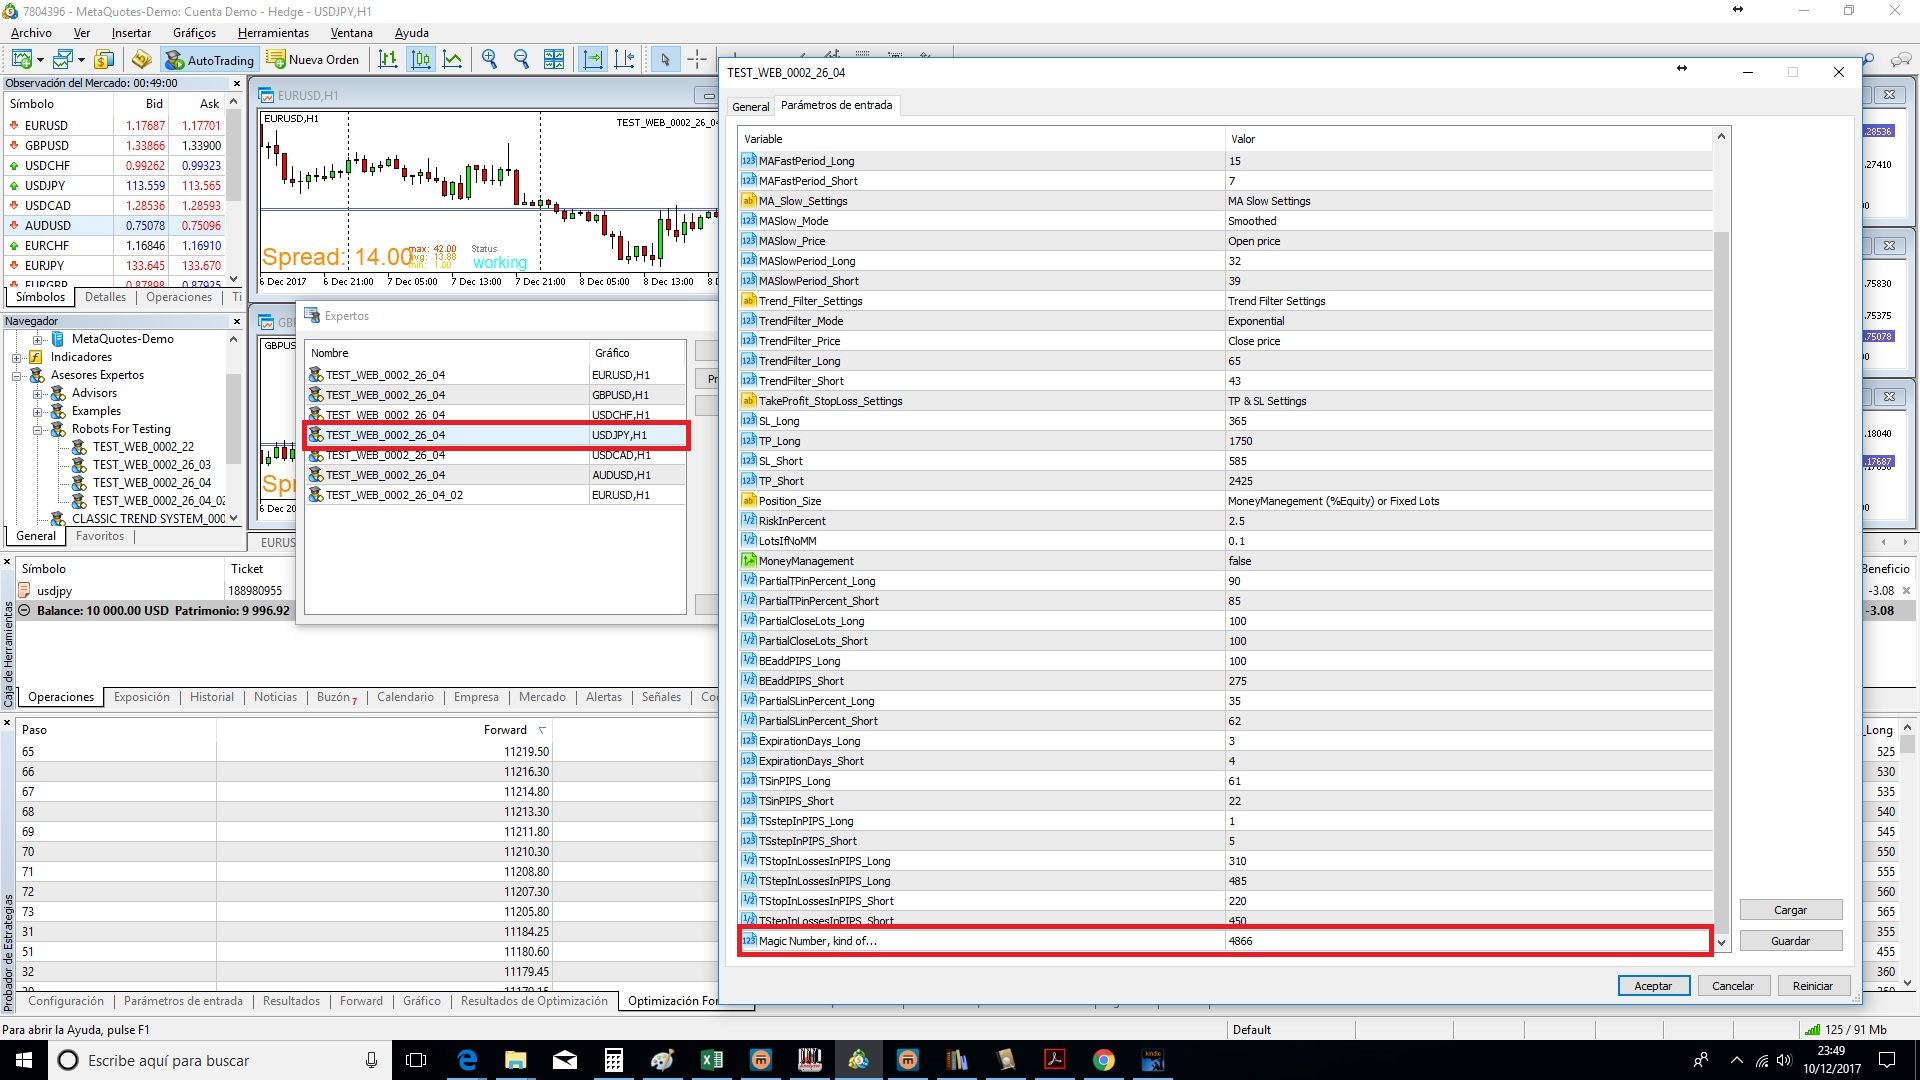Screen dimensions: 1920x1080
Task: Open Microsoft Edge from taskbar
Action: pyautogui.click(x=467, y=1060)
